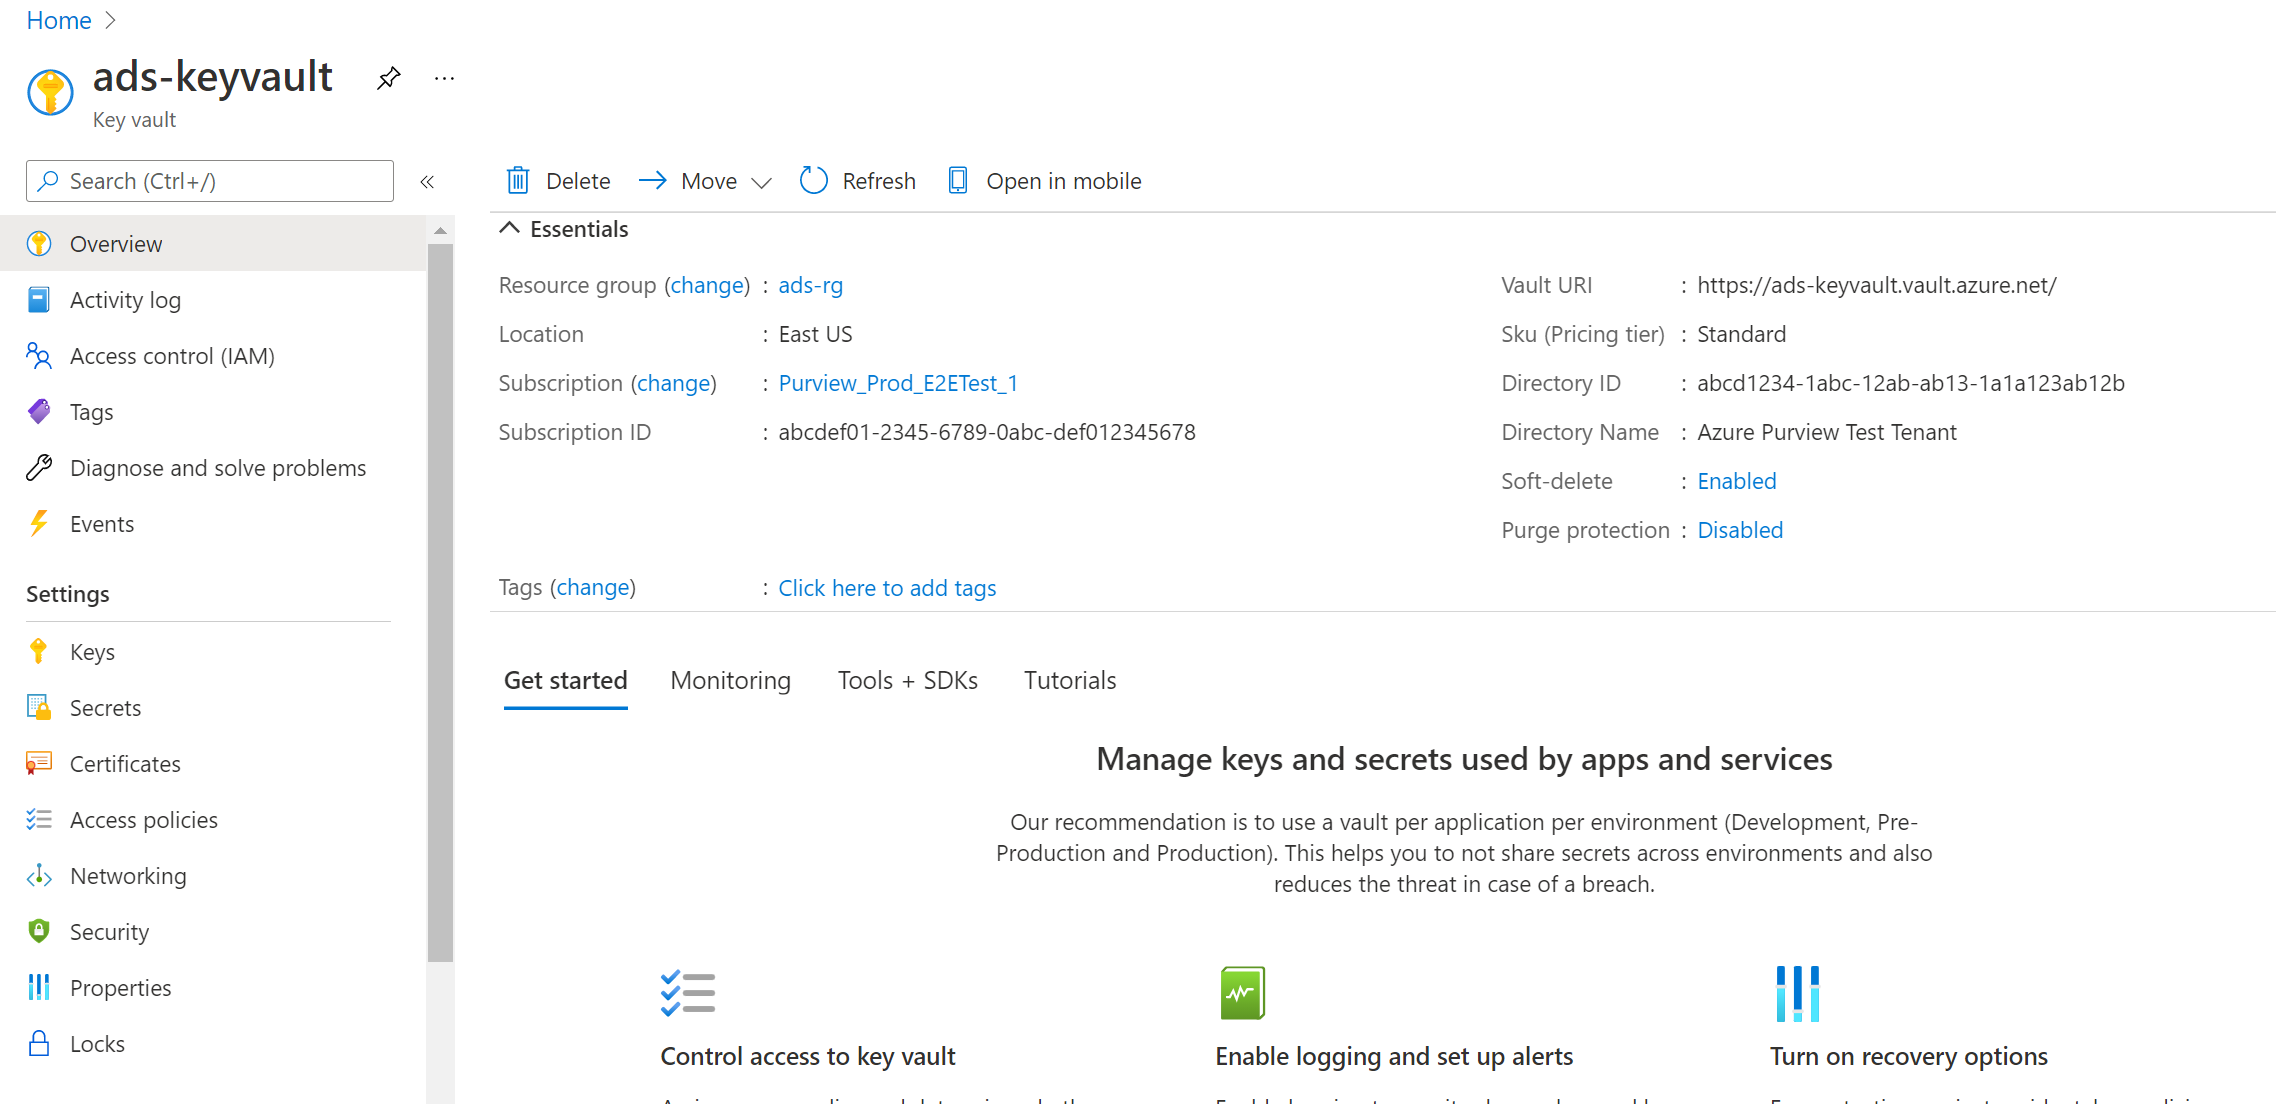This screenshot has width=2276, height=1104.
Task: Click the Security settings icon
Action: click(x=39, y=931)
